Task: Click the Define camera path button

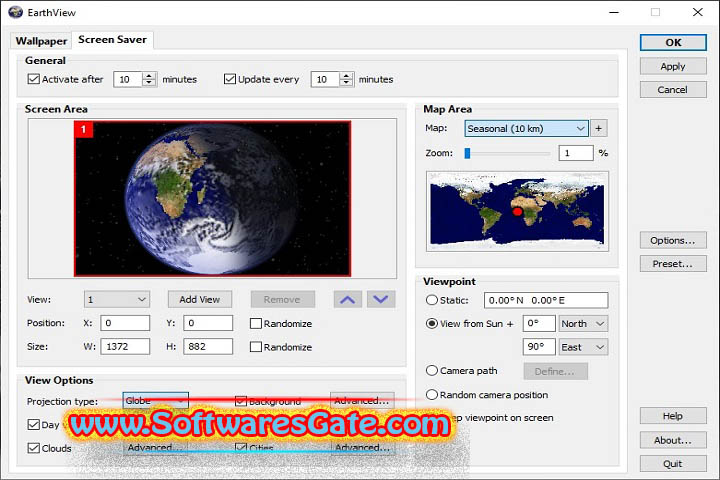Action: 556,371
